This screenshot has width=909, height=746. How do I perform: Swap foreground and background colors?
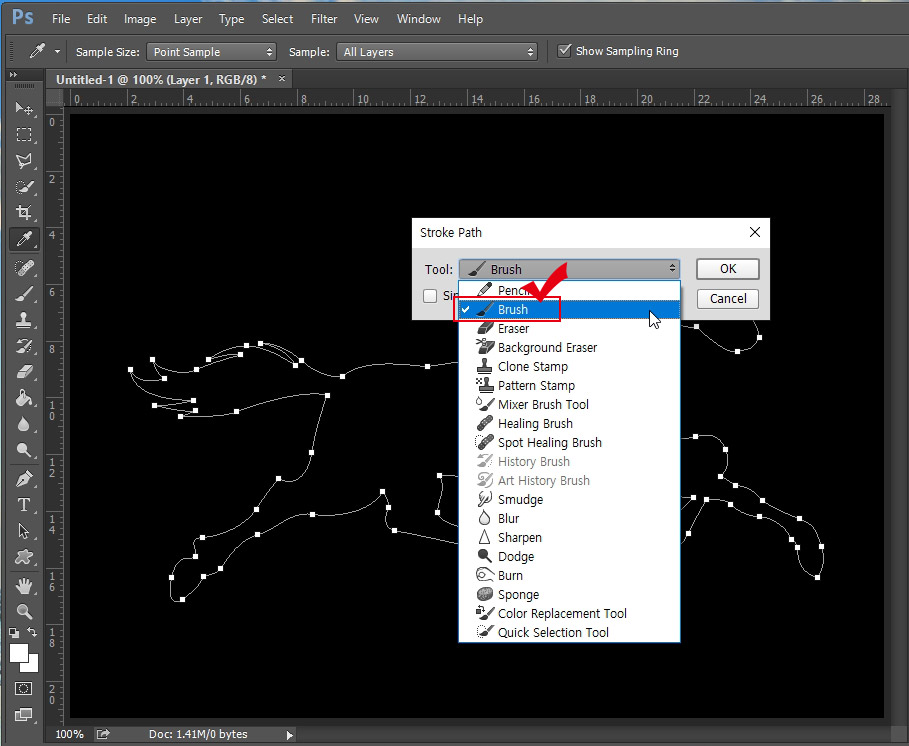[x=32, y=632]
